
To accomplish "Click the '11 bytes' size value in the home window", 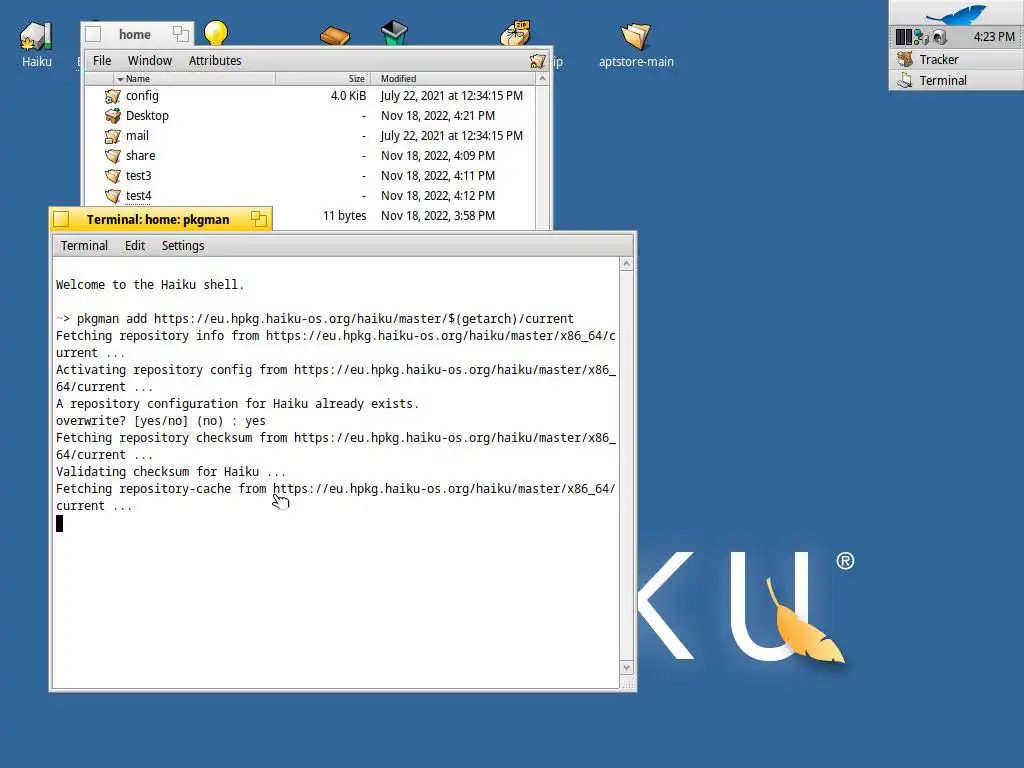I will (x=344, y=216).
